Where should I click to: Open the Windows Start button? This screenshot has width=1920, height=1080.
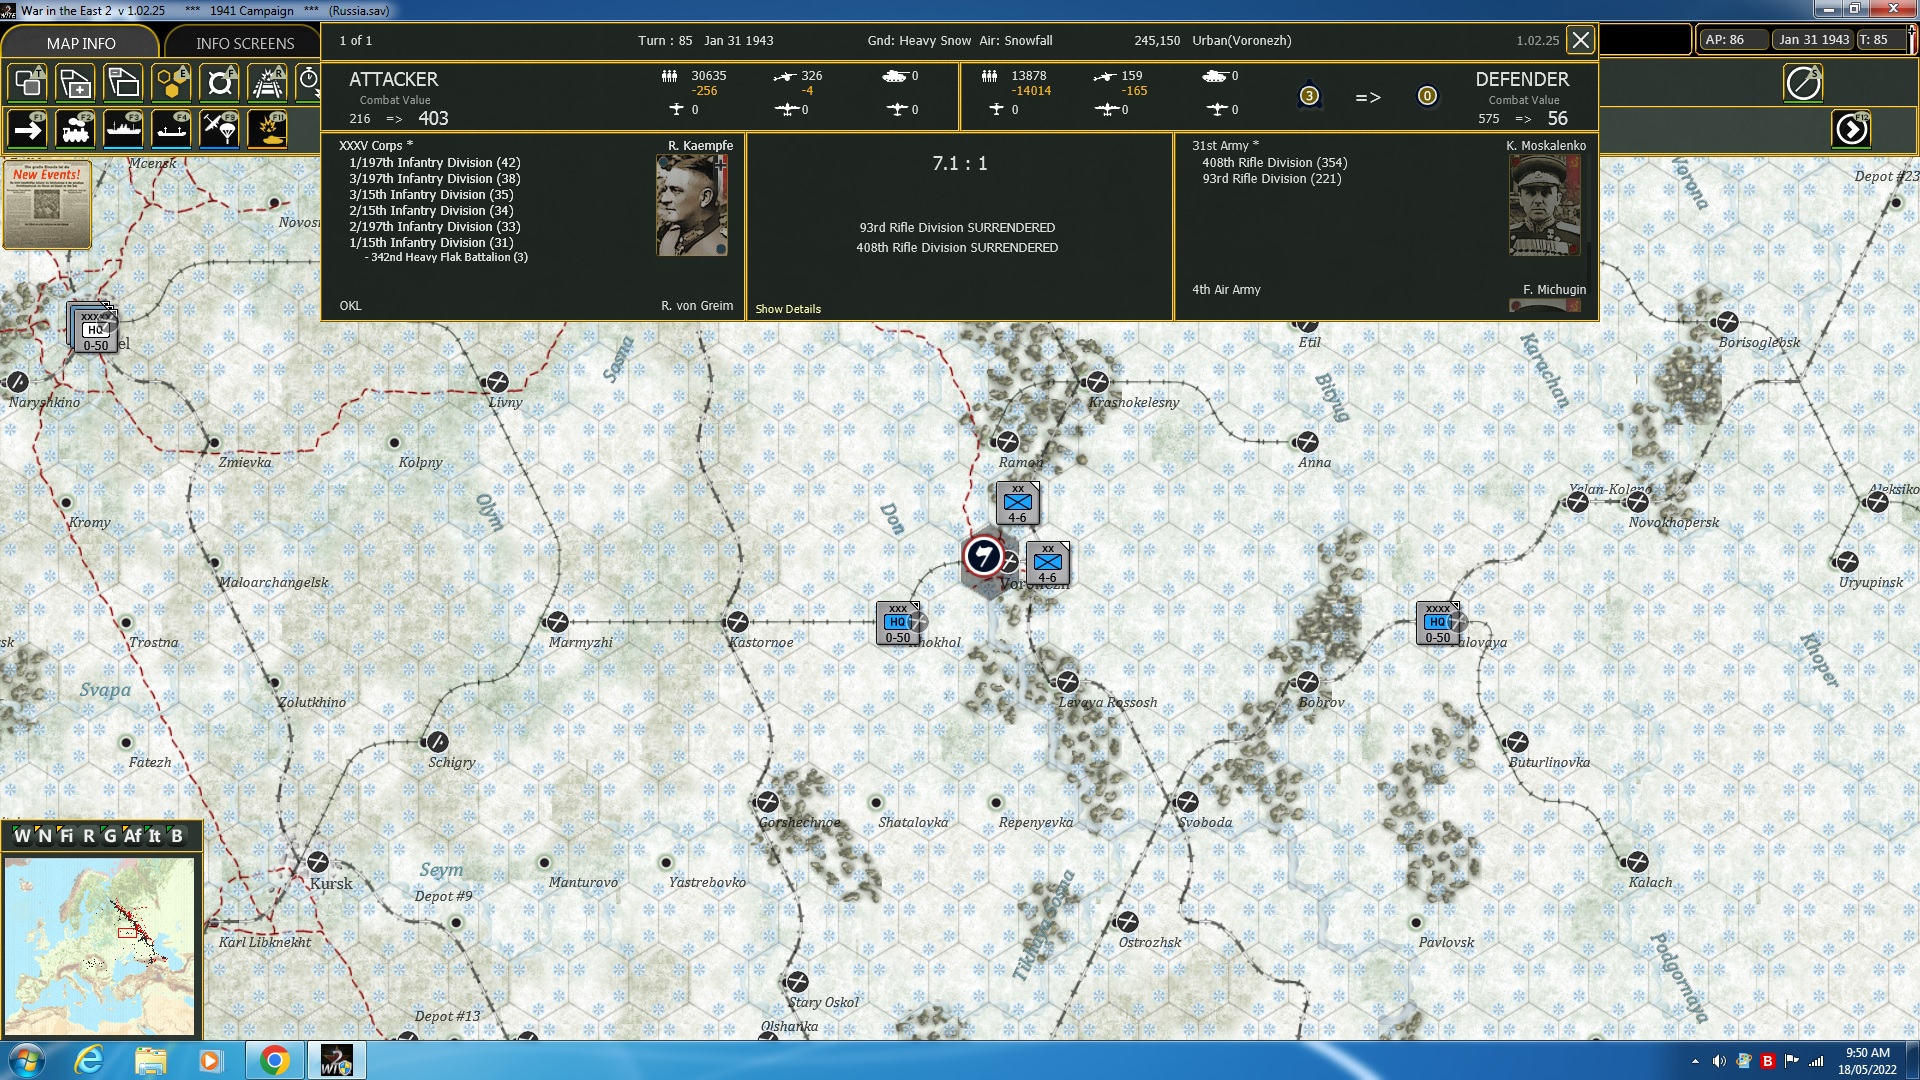26,1060
